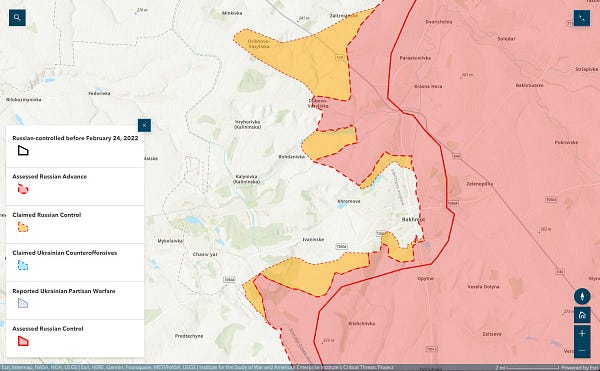Click Claimed Russian Control yellow swatch
Image resolution: width=600 pixels, height=371 pixels.
(x=23, y=227)
